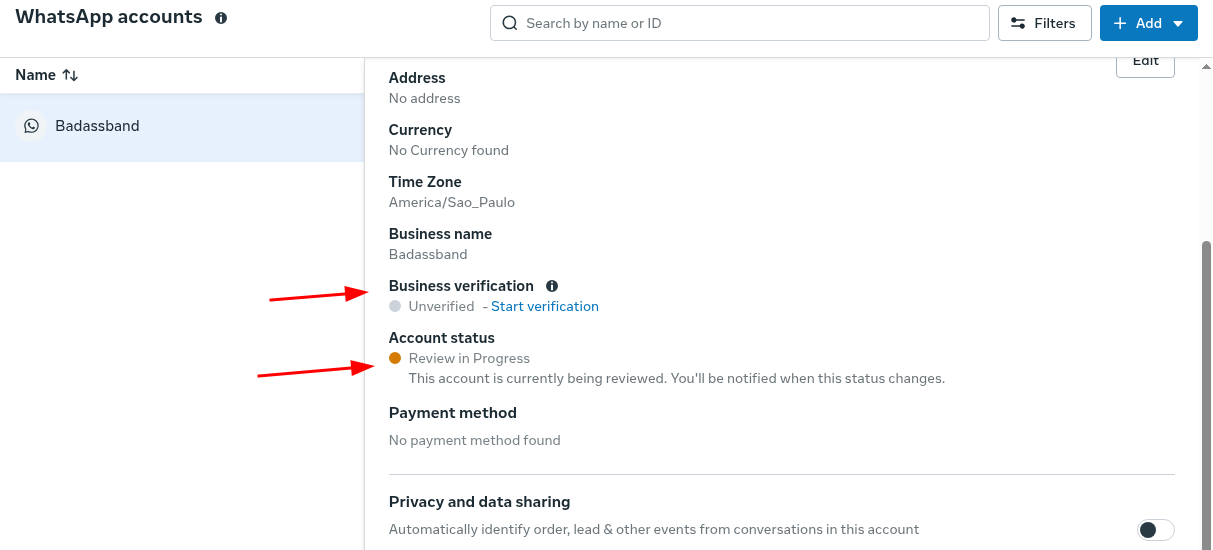This screenshot has height=550, width=1213.
Task: Click the sliders icon on Filters button
Action: [x=1018, y=23]
